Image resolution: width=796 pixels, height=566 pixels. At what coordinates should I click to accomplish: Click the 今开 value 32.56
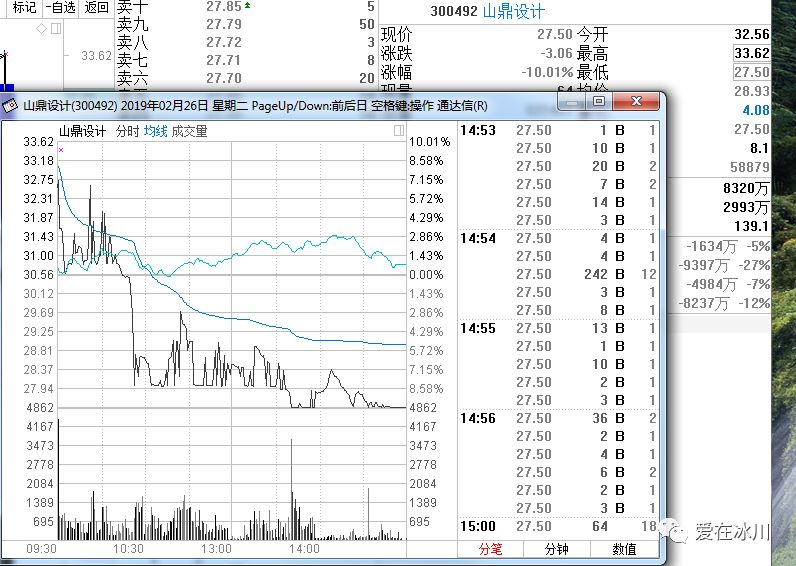pos(752,35)
